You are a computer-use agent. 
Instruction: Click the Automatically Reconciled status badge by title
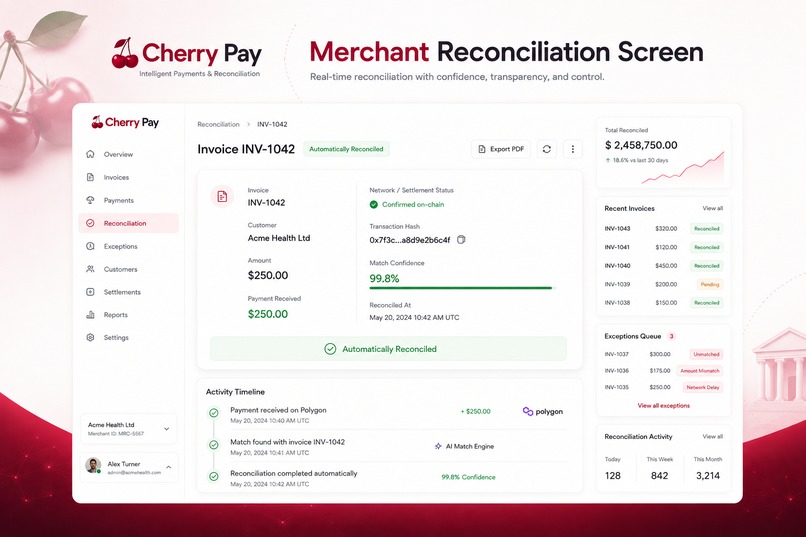click(346, 149)
